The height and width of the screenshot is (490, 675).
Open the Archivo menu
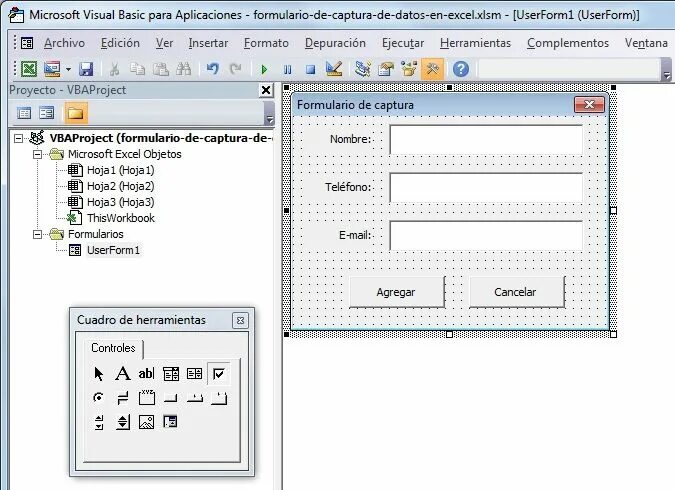pos(64,43)
